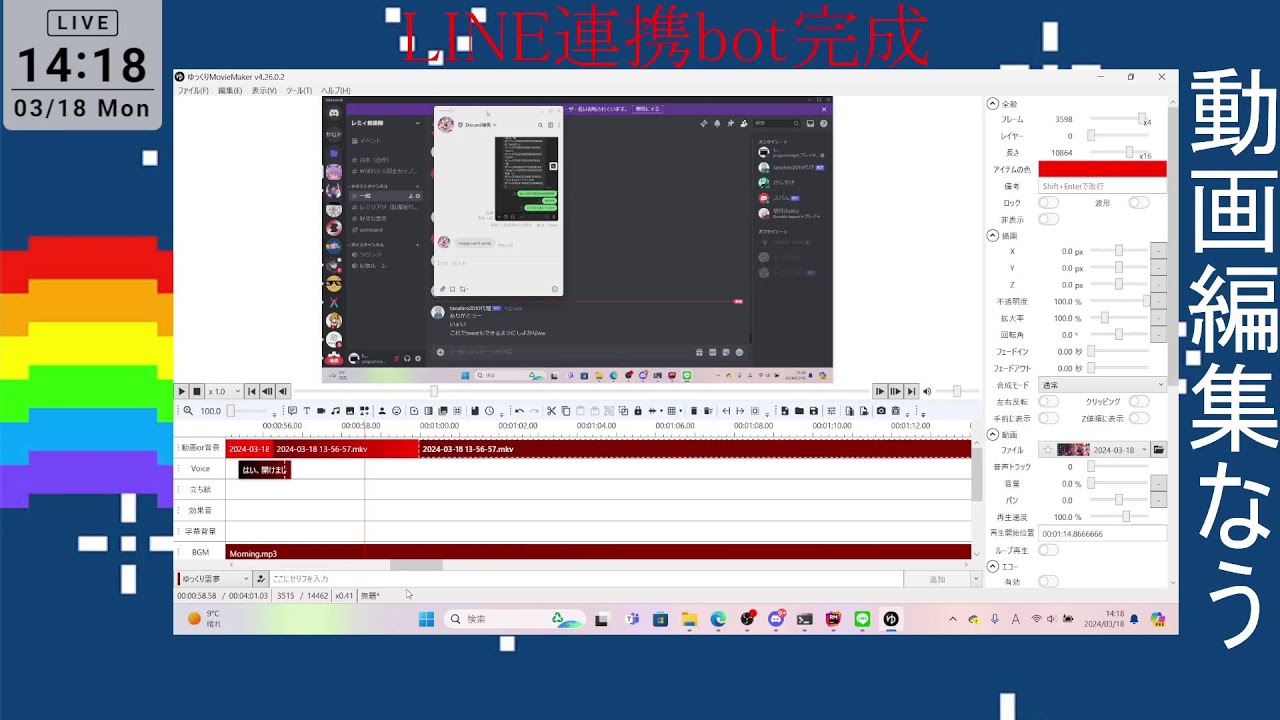Click the camera snapshot icon in the toolbar

point(881,411)
